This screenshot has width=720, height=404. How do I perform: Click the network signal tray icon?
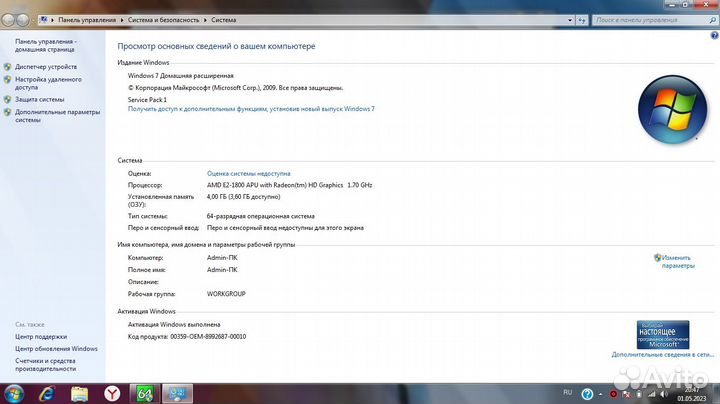(x=652, y=394)
